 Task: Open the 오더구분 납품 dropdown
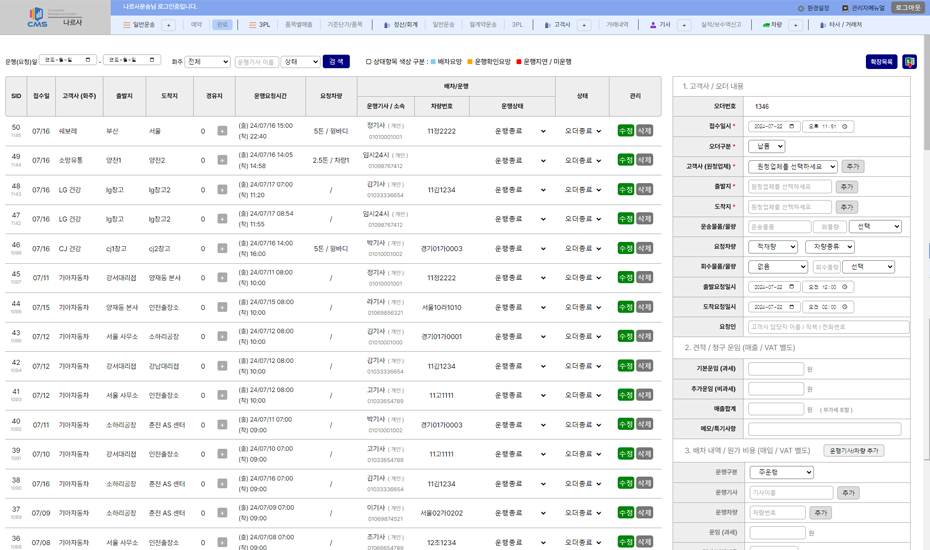[767, 146]
